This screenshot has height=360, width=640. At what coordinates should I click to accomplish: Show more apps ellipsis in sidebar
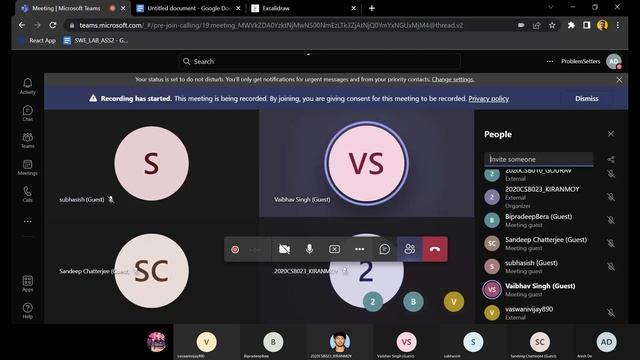coord(27,221)
